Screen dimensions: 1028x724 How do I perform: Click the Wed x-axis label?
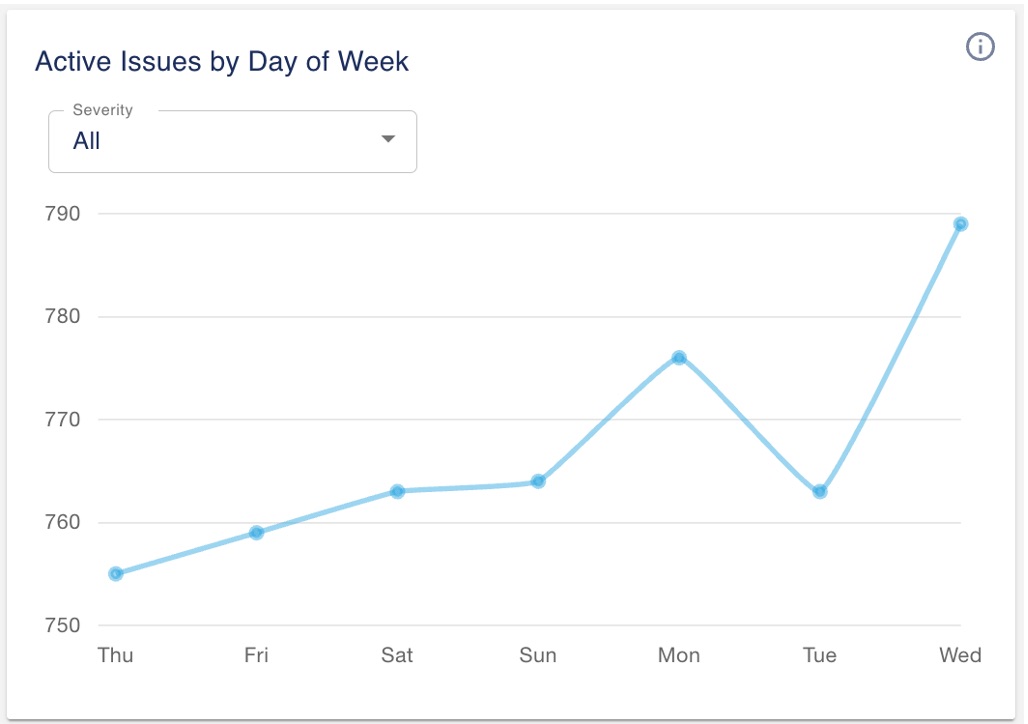click(x=961, y=656)
